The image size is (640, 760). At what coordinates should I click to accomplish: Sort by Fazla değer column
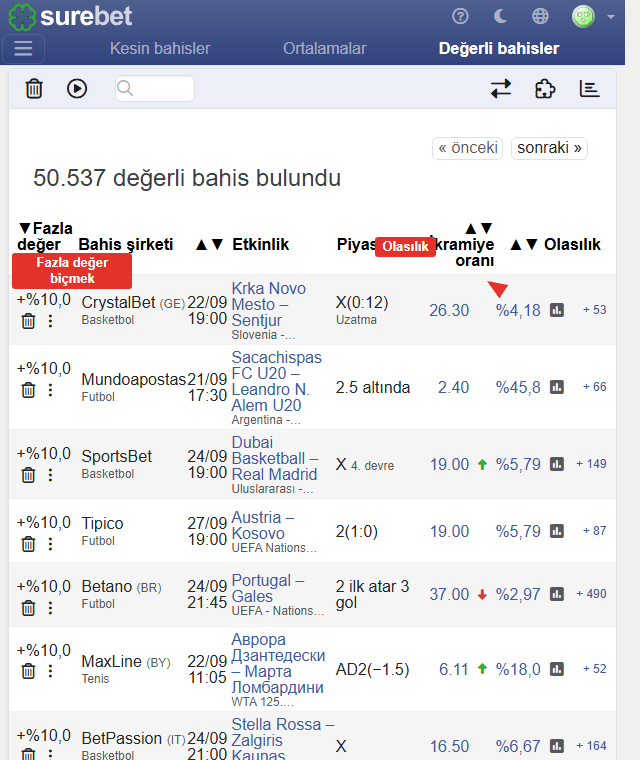pyautogui.click(x=45, y=236)
